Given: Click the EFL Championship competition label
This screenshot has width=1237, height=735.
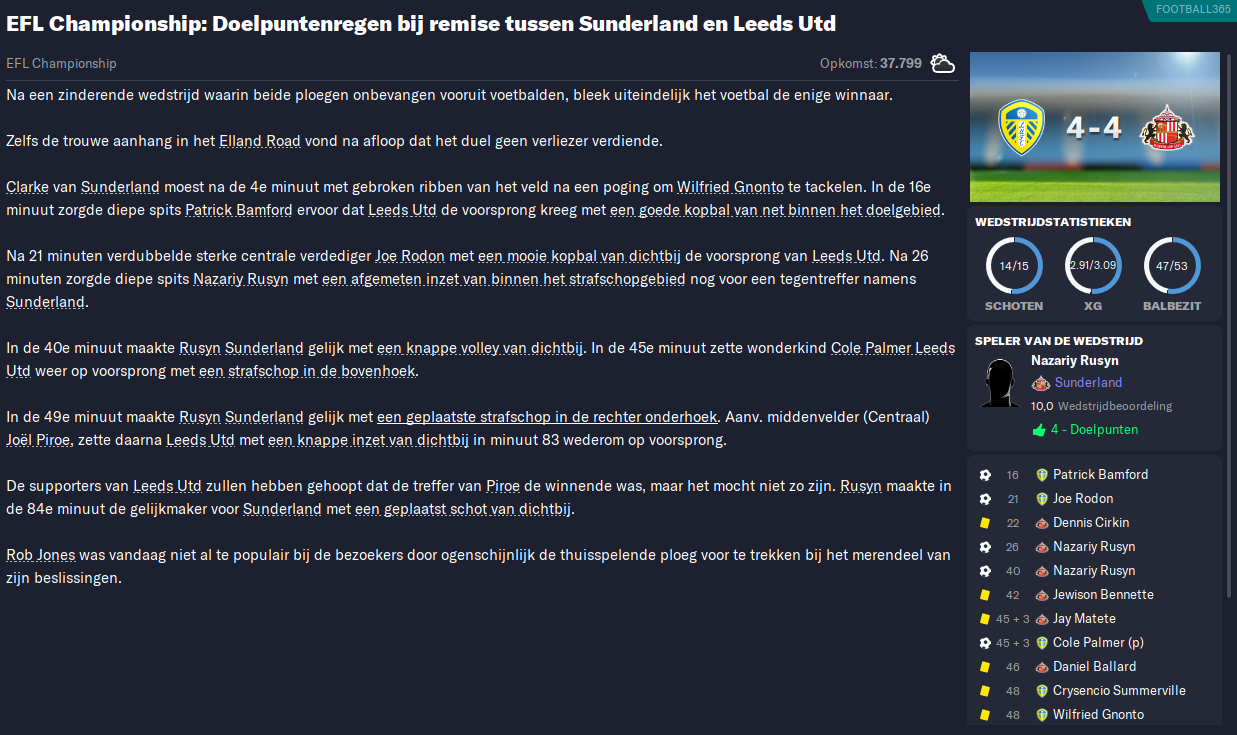Looking at the screenshot, I should (61, 63).
